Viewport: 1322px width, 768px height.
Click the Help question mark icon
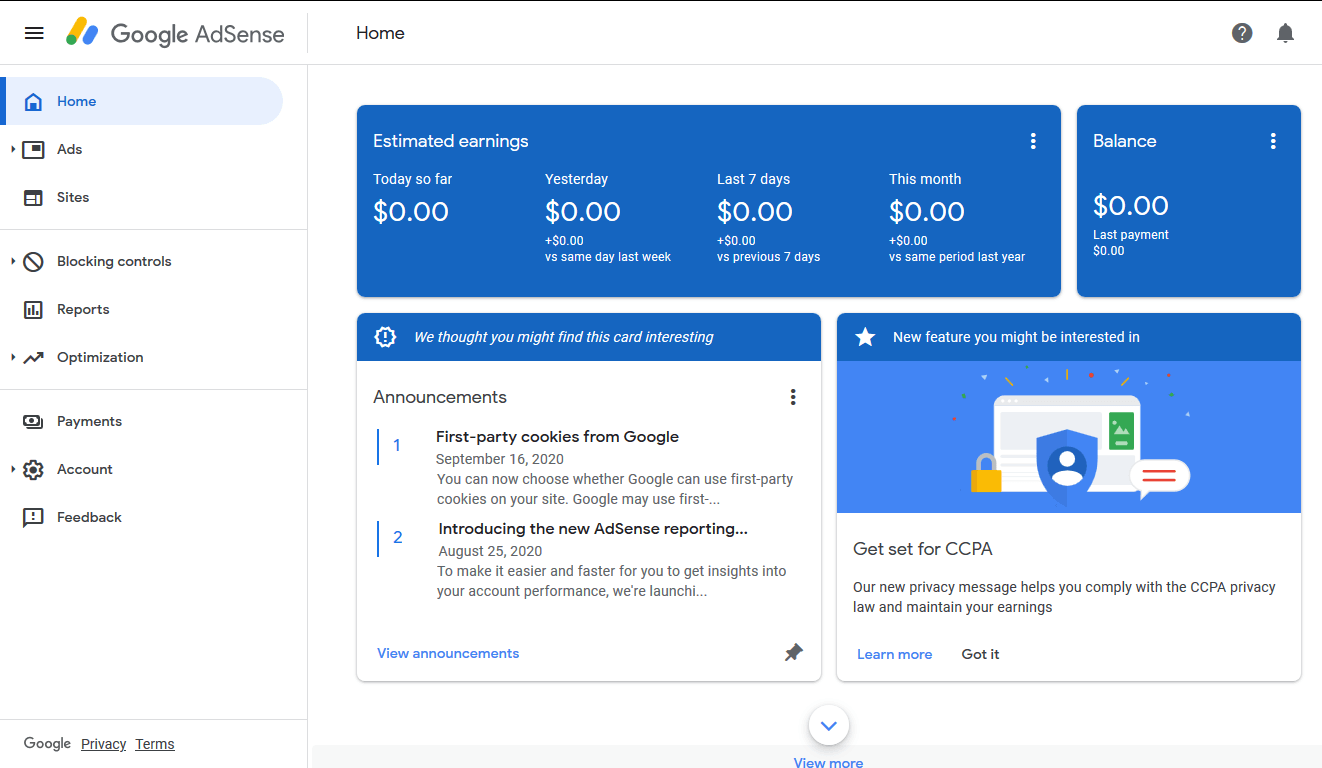[x=1242, y=33]
